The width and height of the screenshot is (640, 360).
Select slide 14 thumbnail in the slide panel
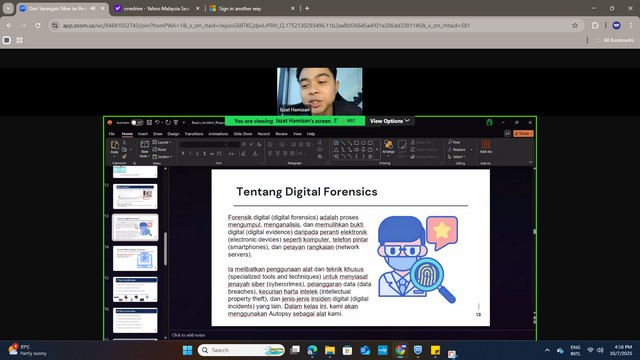(135, 258)
